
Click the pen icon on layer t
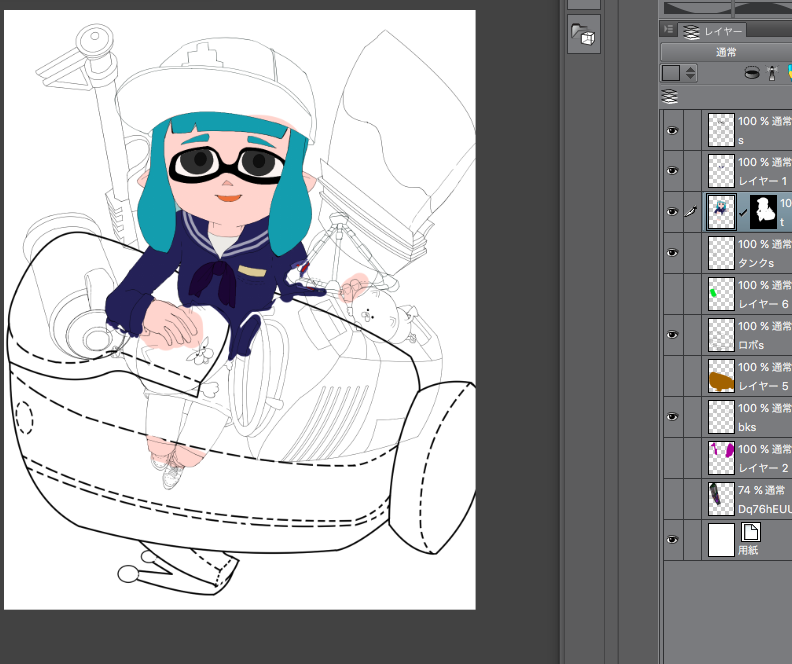coord(690,212)
